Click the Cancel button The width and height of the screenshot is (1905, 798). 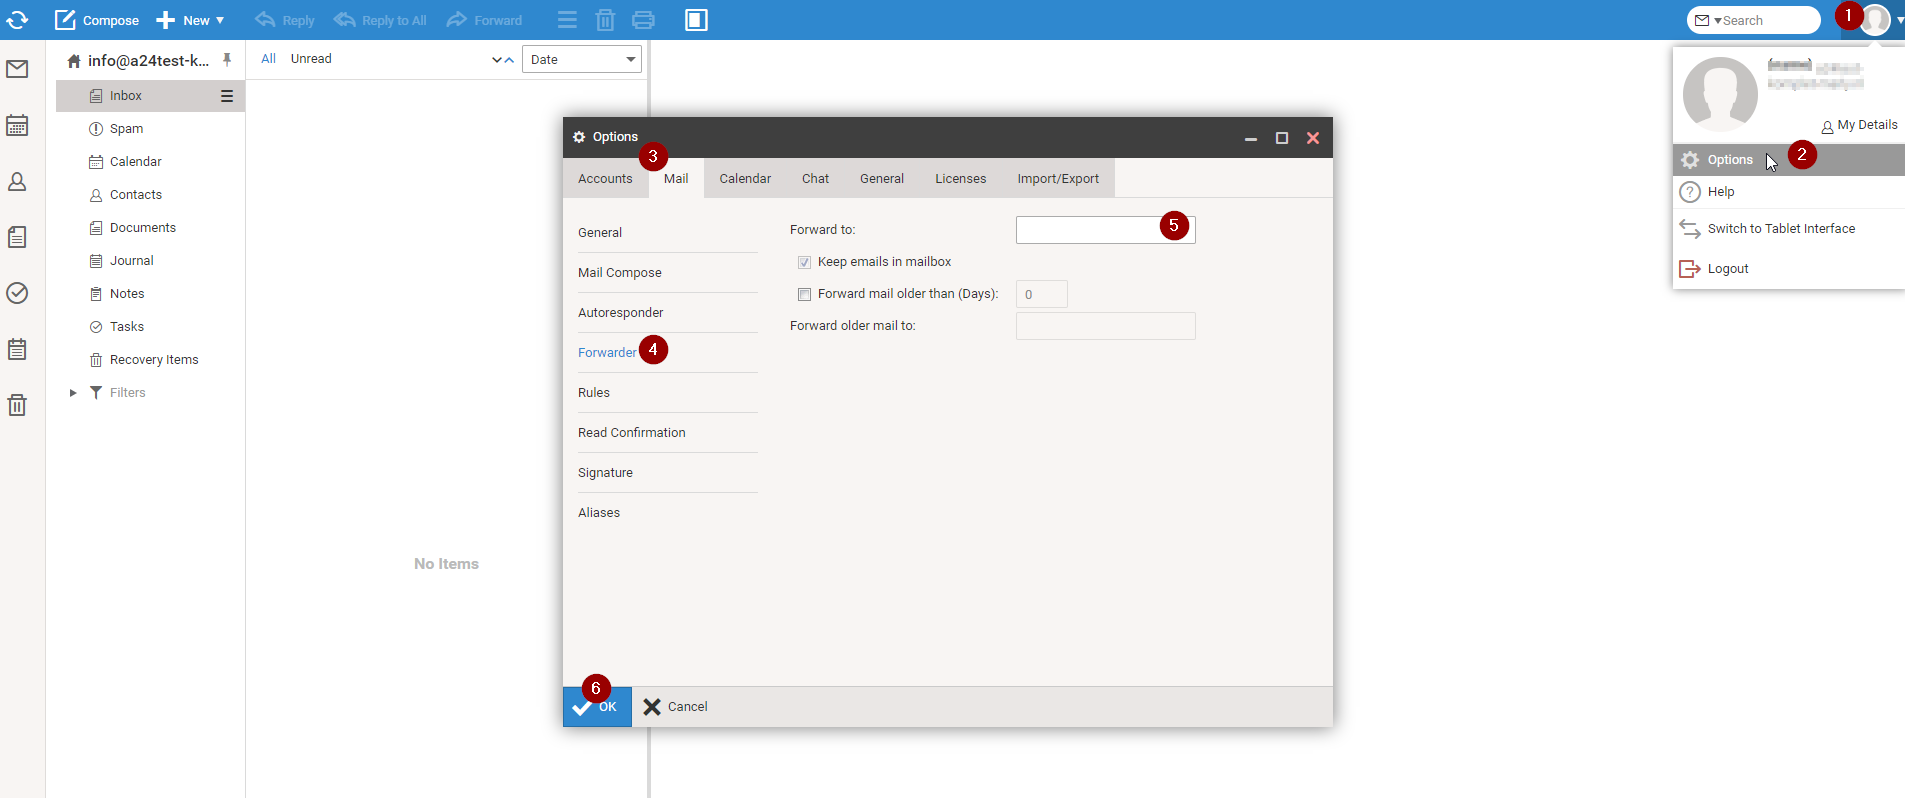pyautogui.click(x=676, y=707)
